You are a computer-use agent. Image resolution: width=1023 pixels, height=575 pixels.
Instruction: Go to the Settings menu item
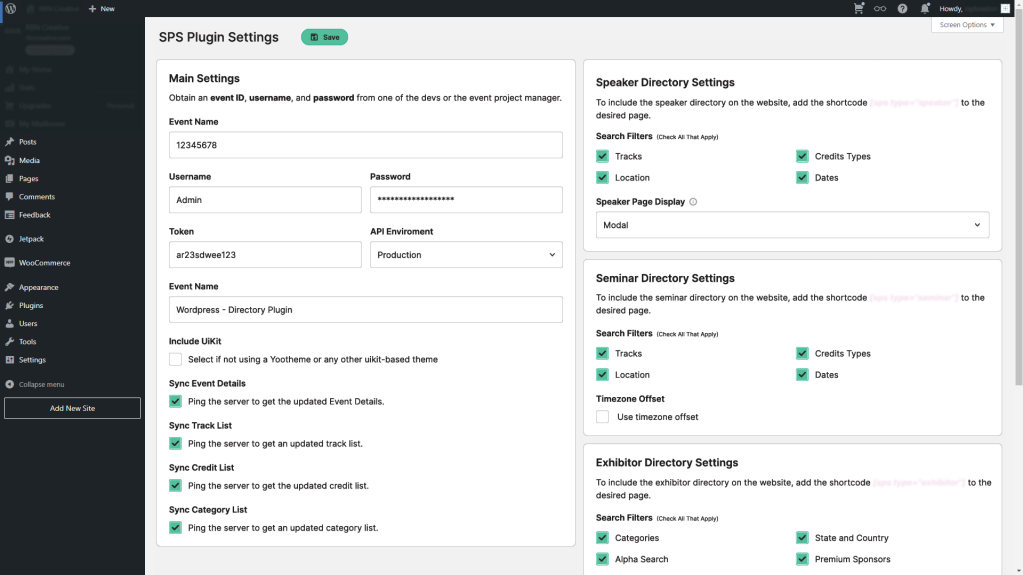(x=32, y=360)
